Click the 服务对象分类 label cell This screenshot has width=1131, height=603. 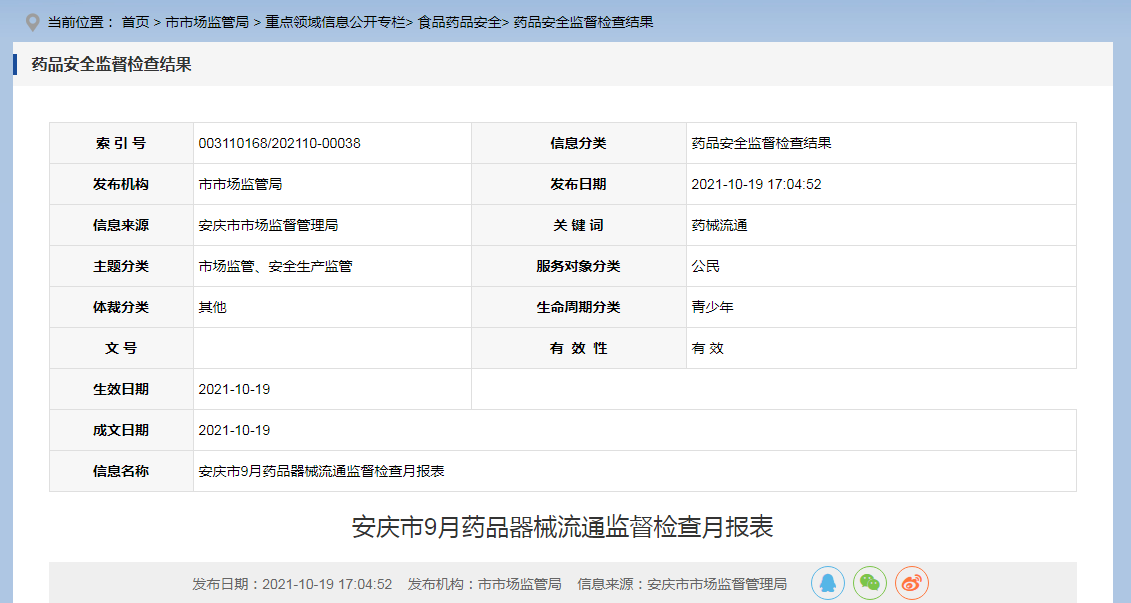point(578,267)
